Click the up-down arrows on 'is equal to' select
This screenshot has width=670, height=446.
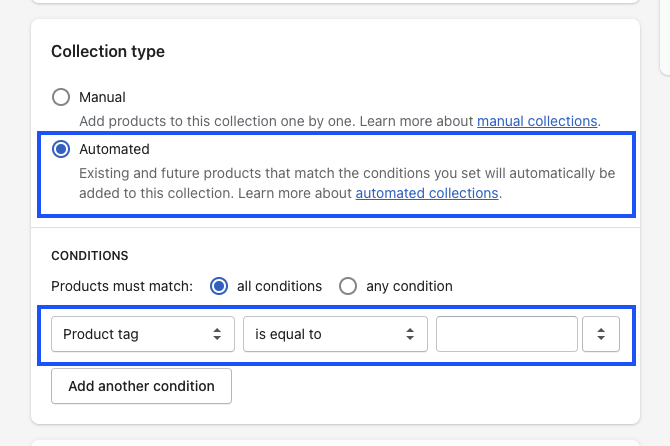410,334
